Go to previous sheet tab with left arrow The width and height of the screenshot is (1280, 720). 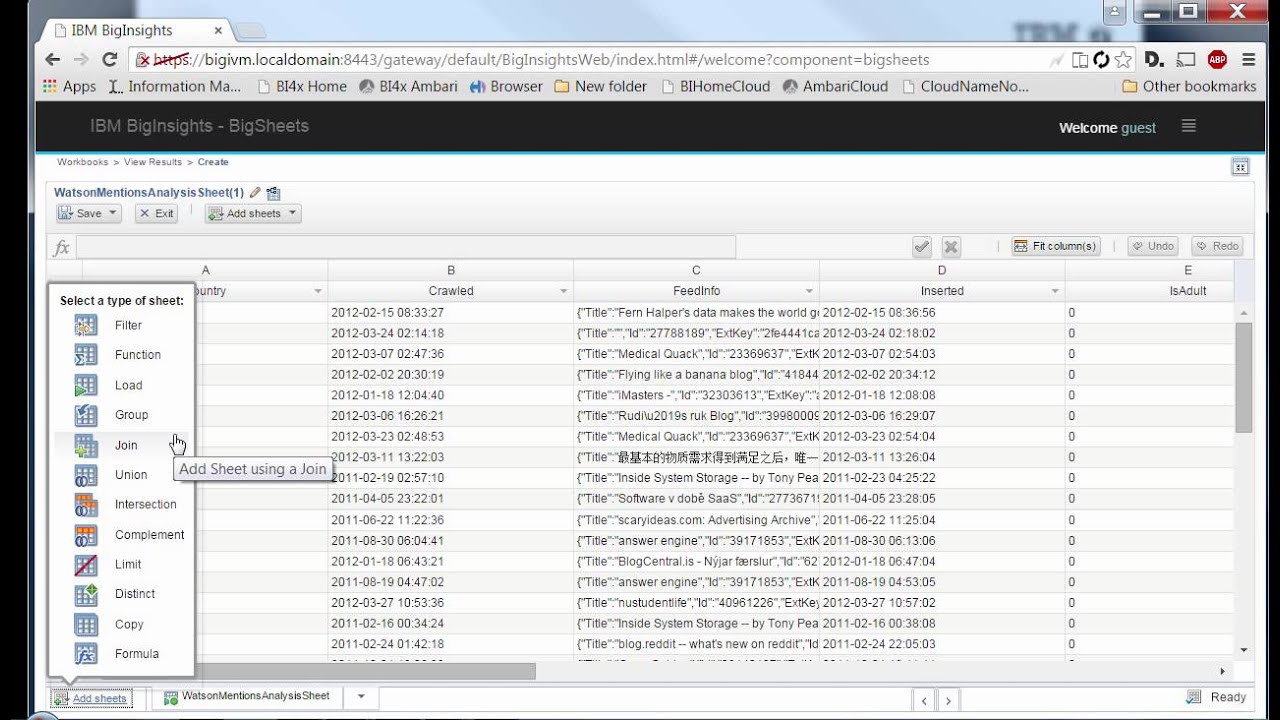click(925, 701)
